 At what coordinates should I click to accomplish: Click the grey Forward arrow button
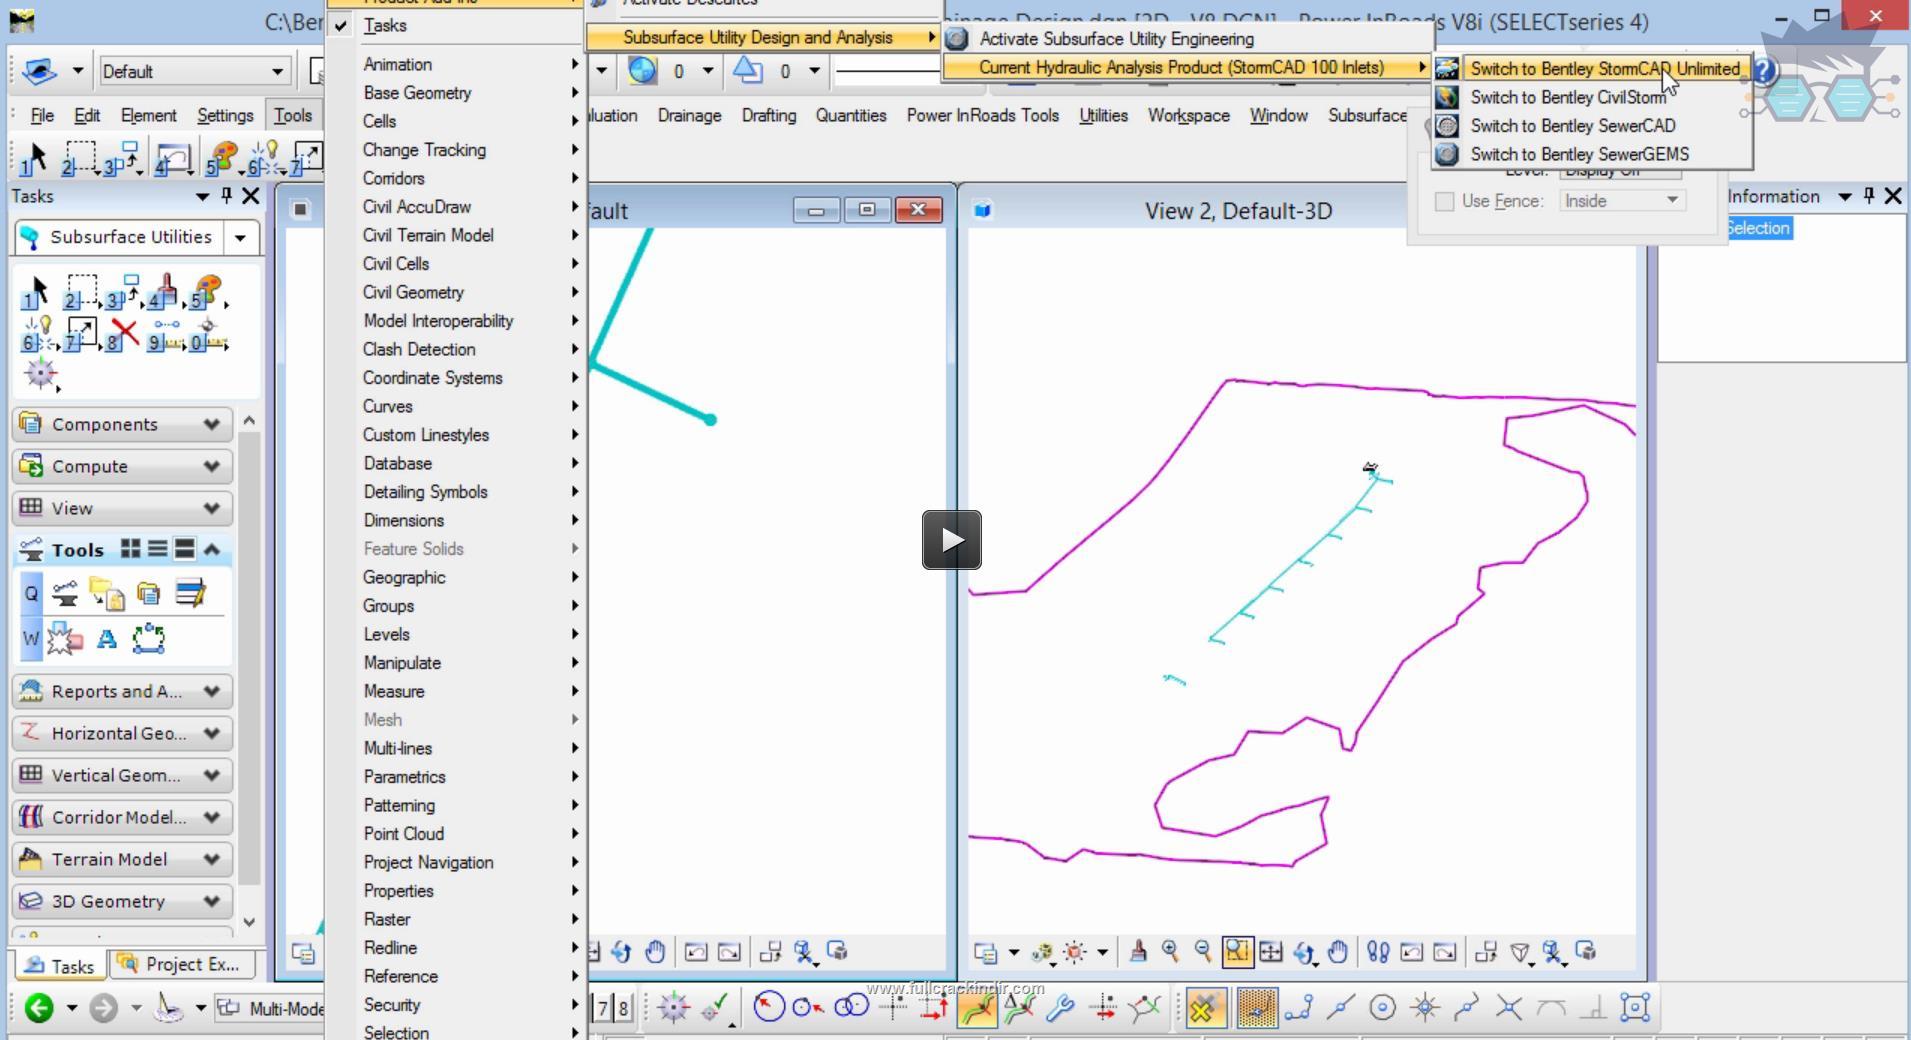pos(103,1007)
